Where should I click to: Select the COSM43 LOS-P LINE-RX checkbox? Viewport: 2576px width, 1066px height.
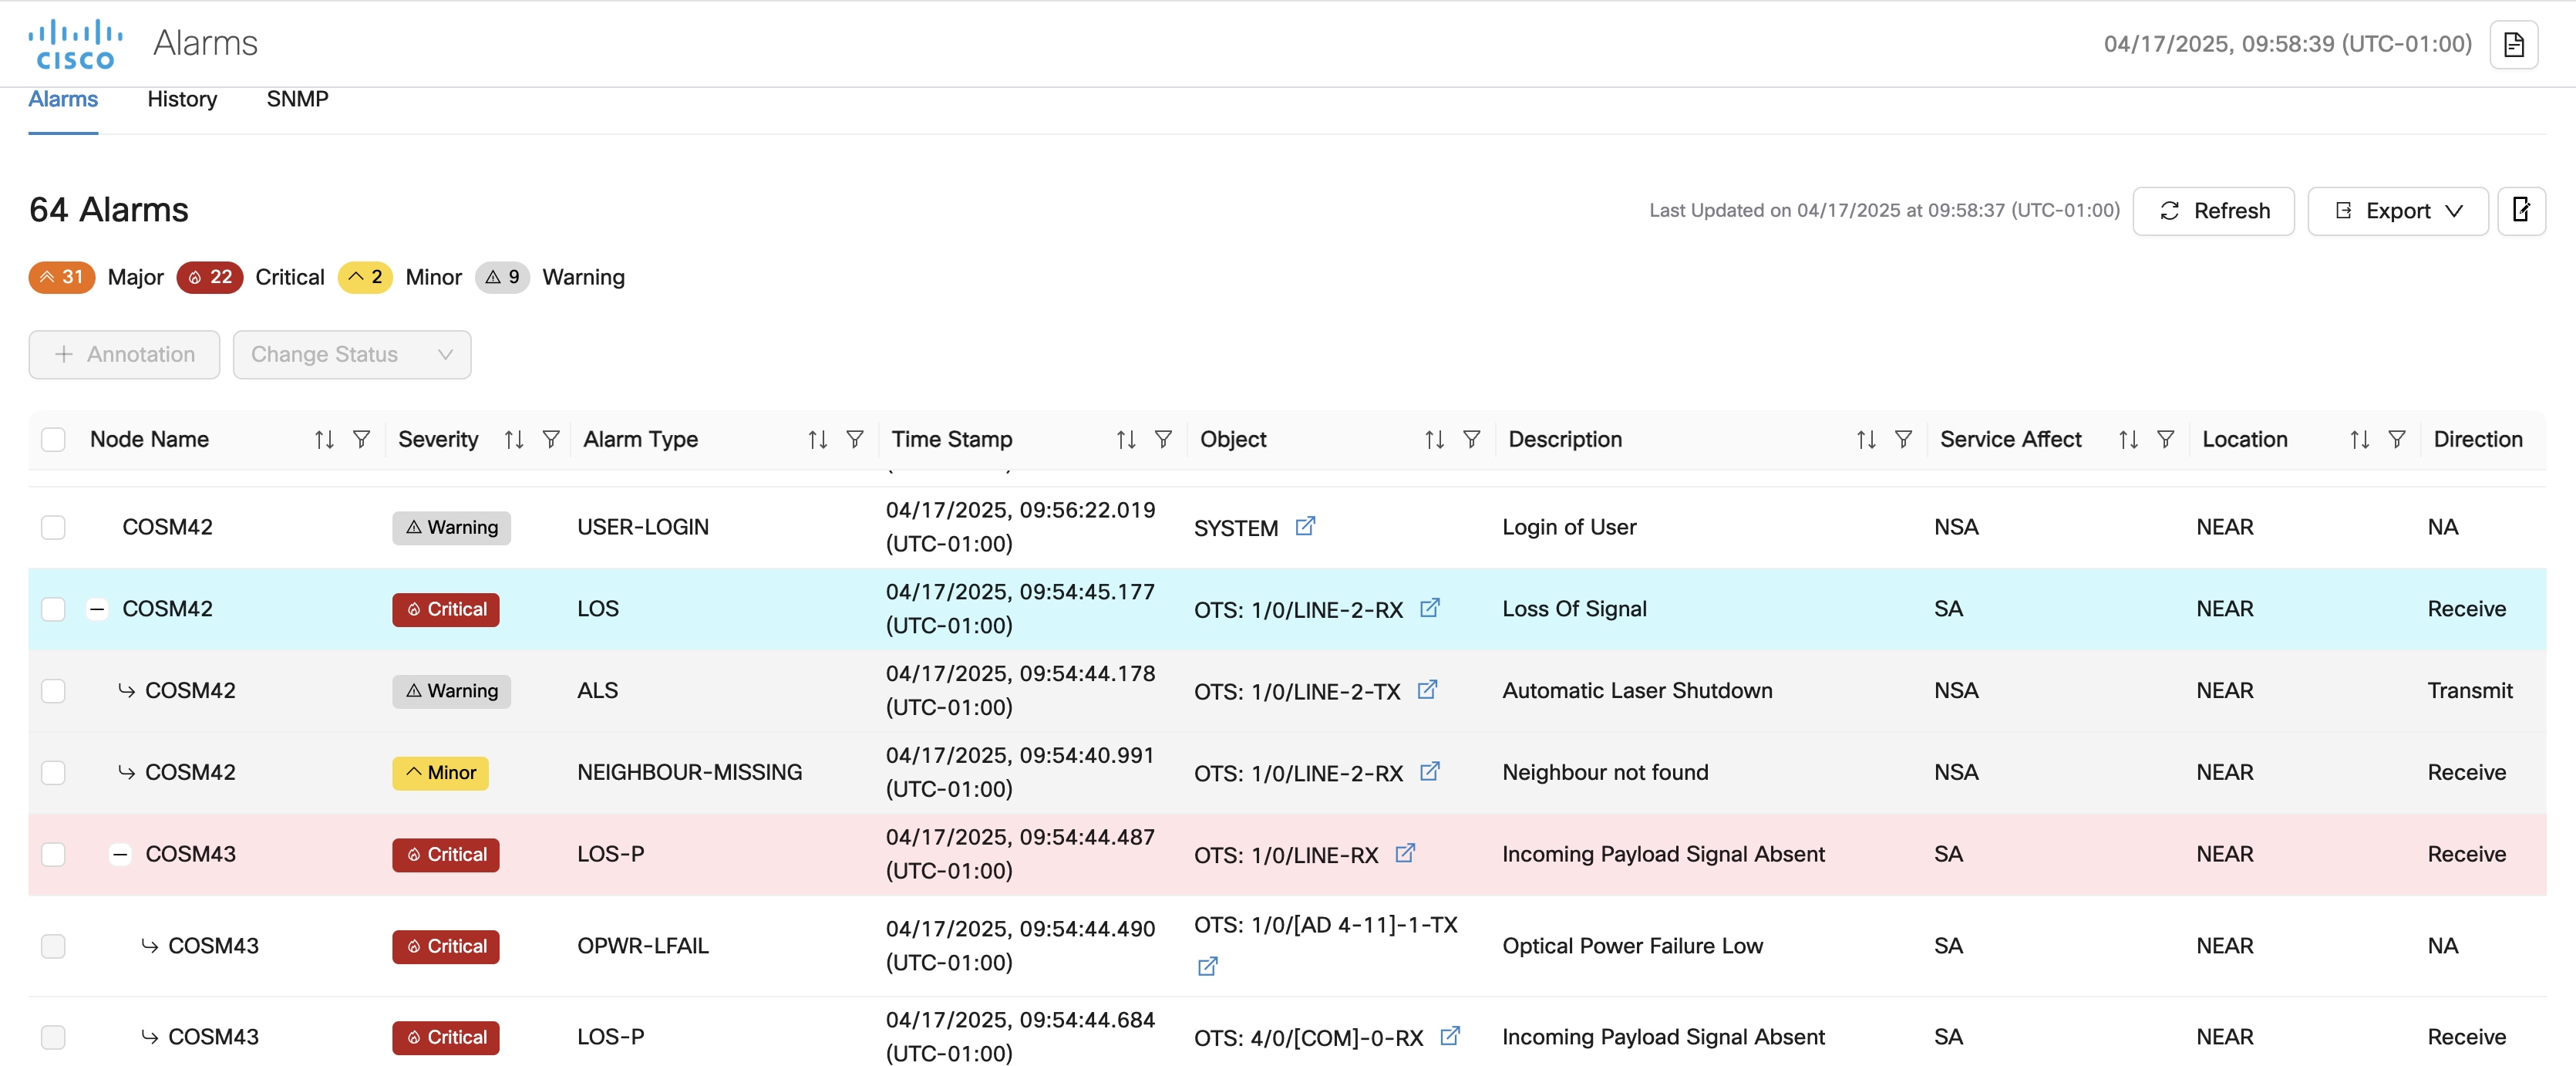pos(53,854)
